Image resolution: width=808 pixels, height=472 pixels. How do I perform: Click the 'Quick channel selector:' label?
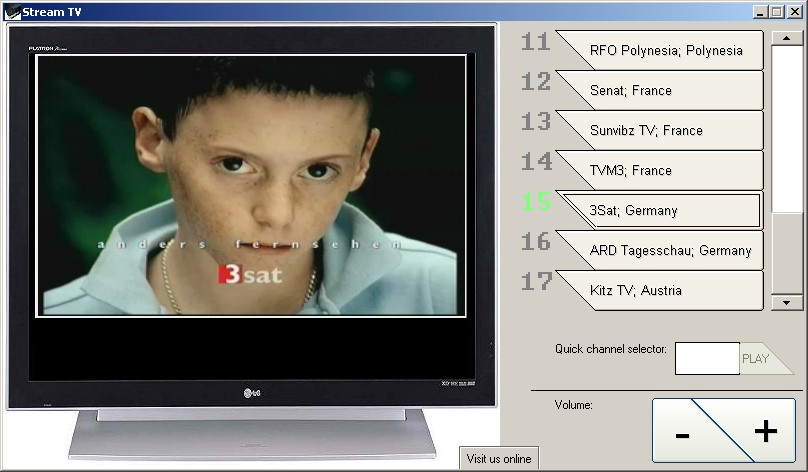pyautogui.click(x=611, y=349)
